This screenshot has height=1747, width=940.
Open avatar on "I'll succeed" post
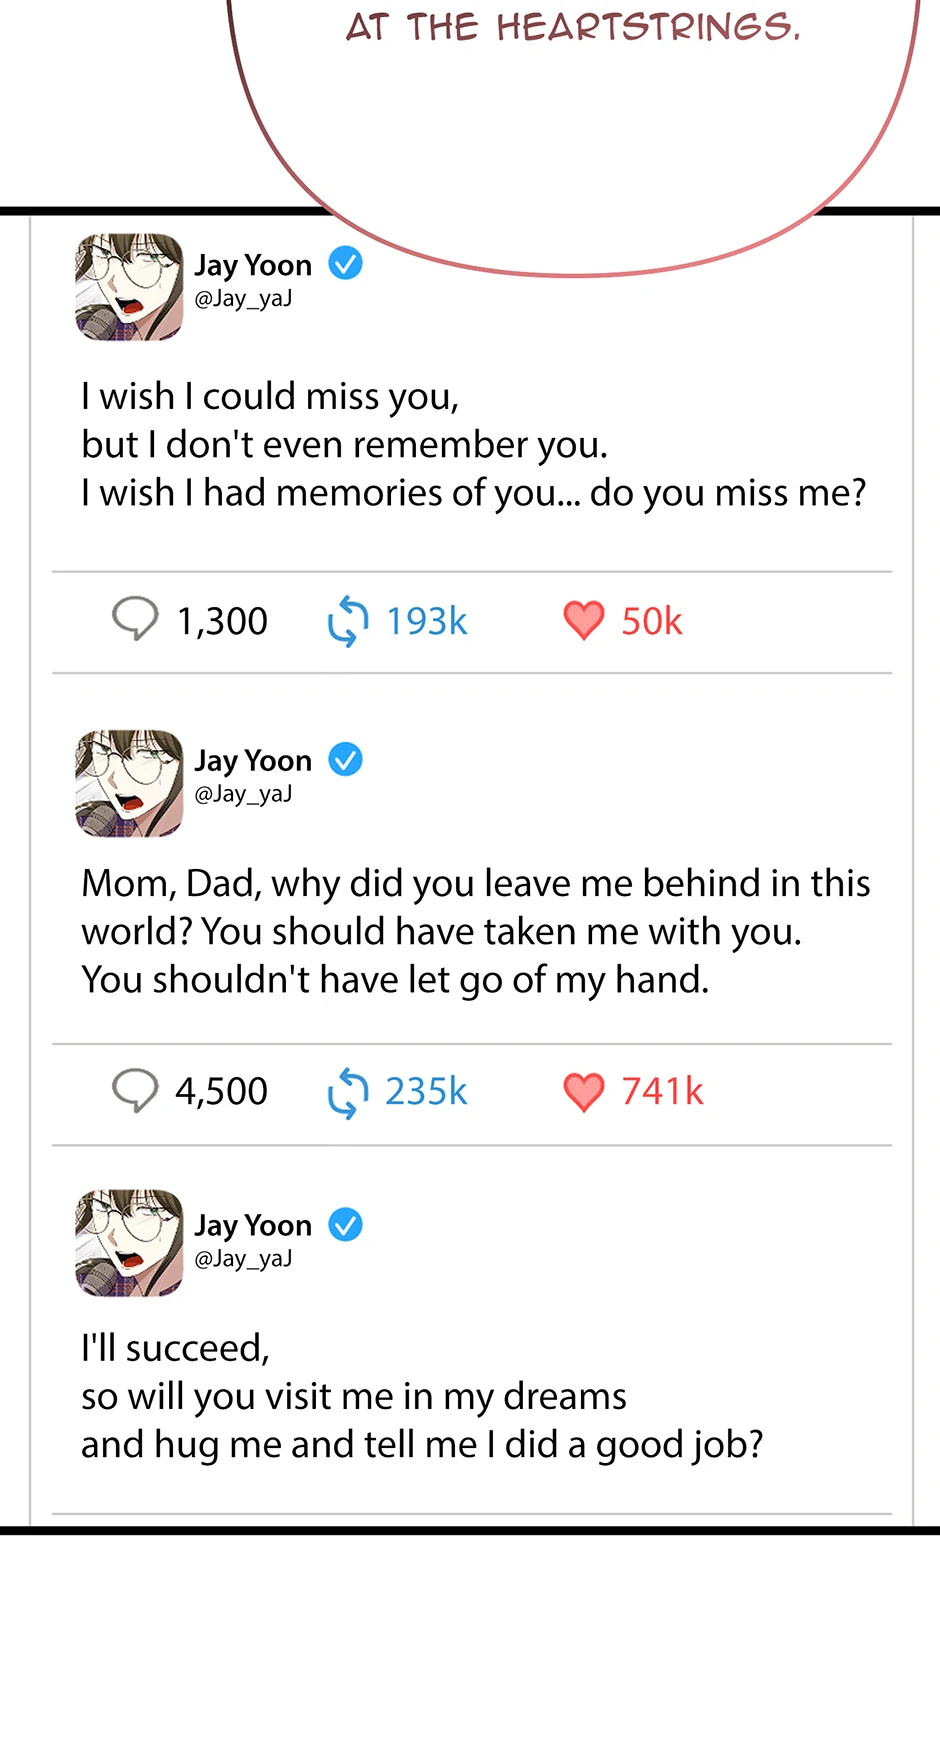(x=129, y=1243)
